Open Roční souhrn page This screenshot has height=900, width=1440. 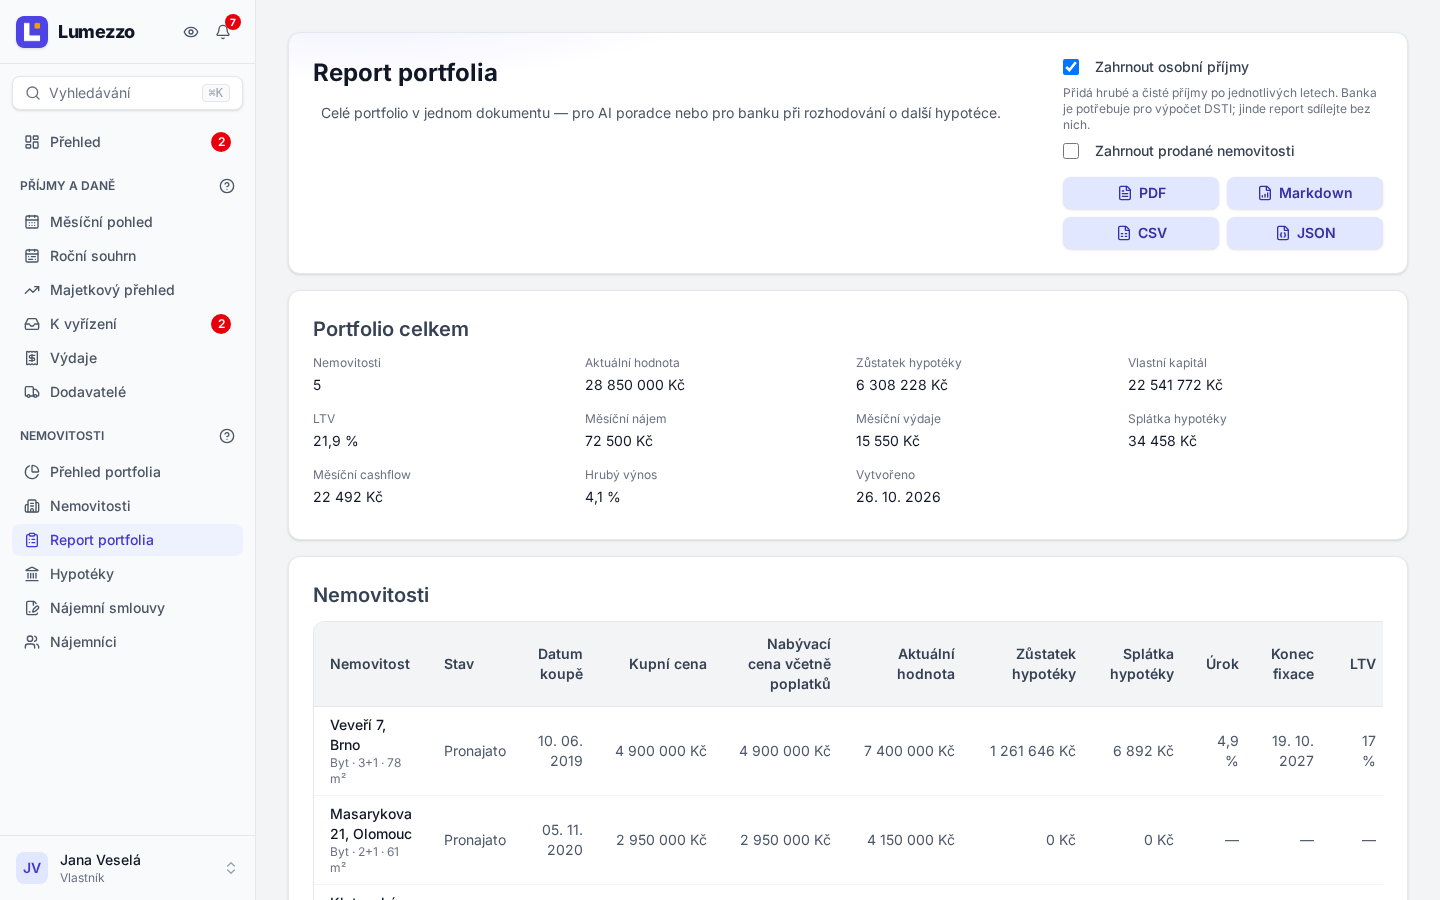tap(128, 256)
